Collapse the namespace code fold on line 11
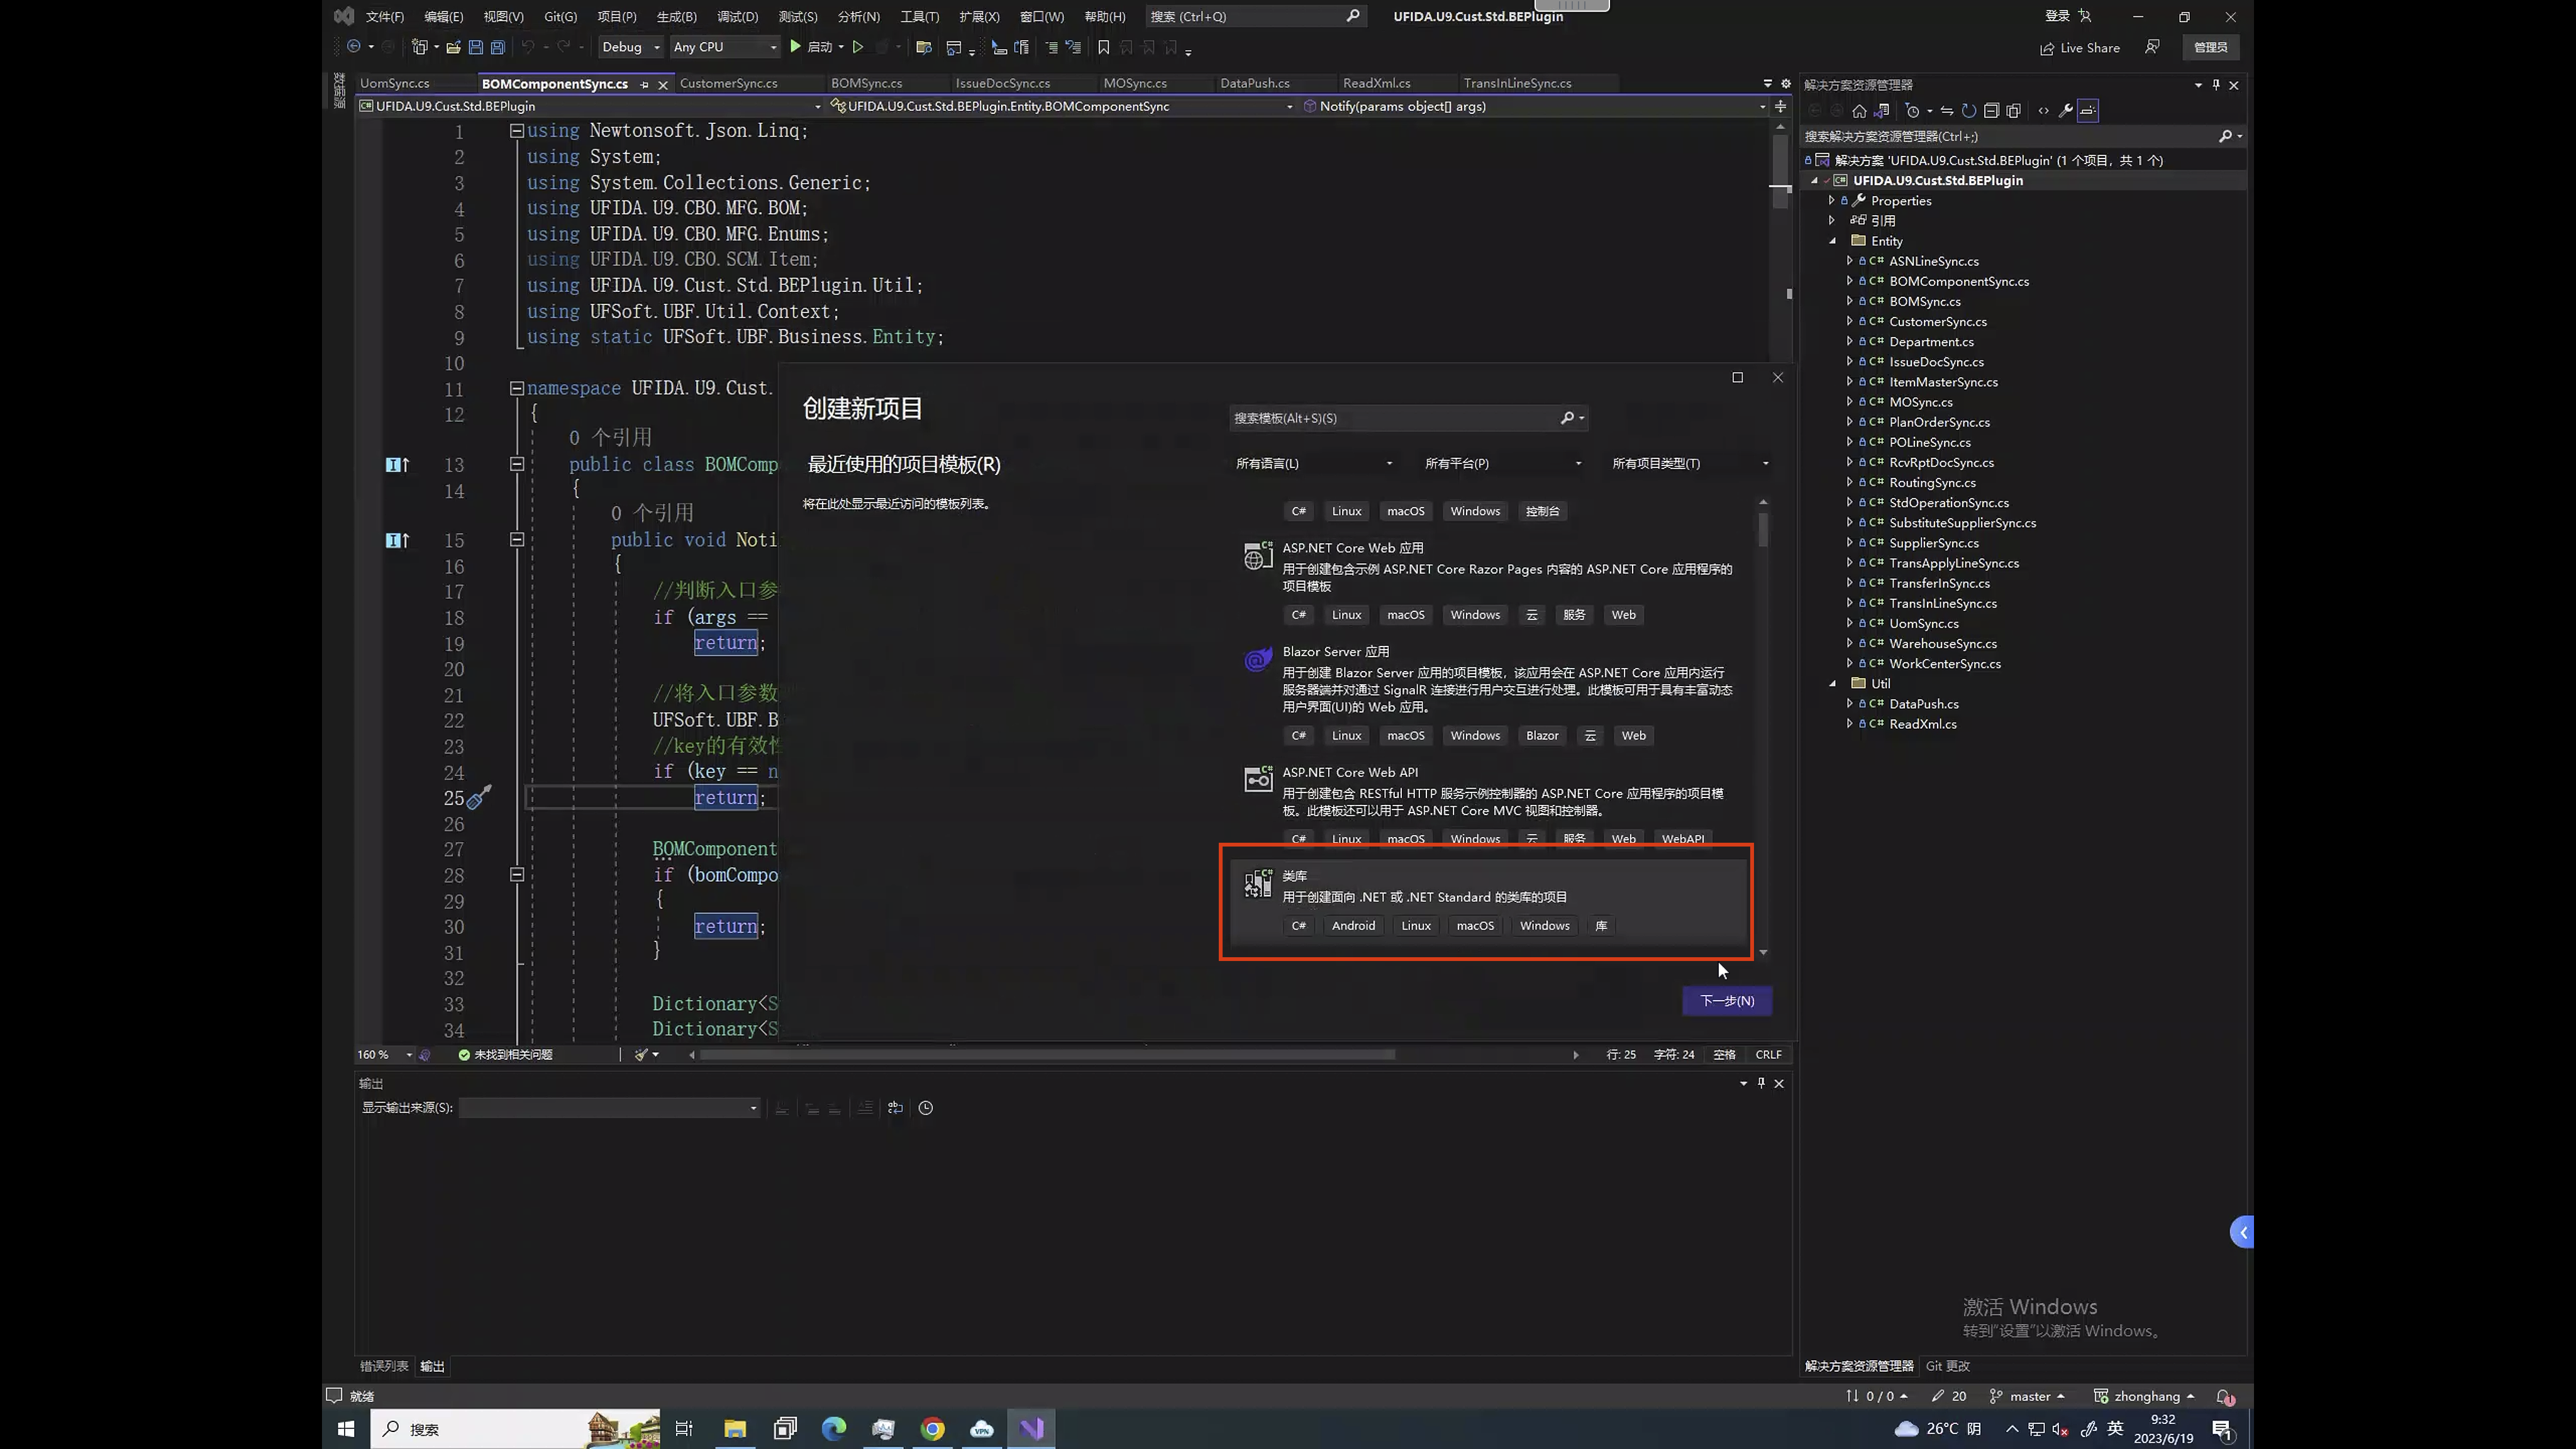 coord(517,388)
